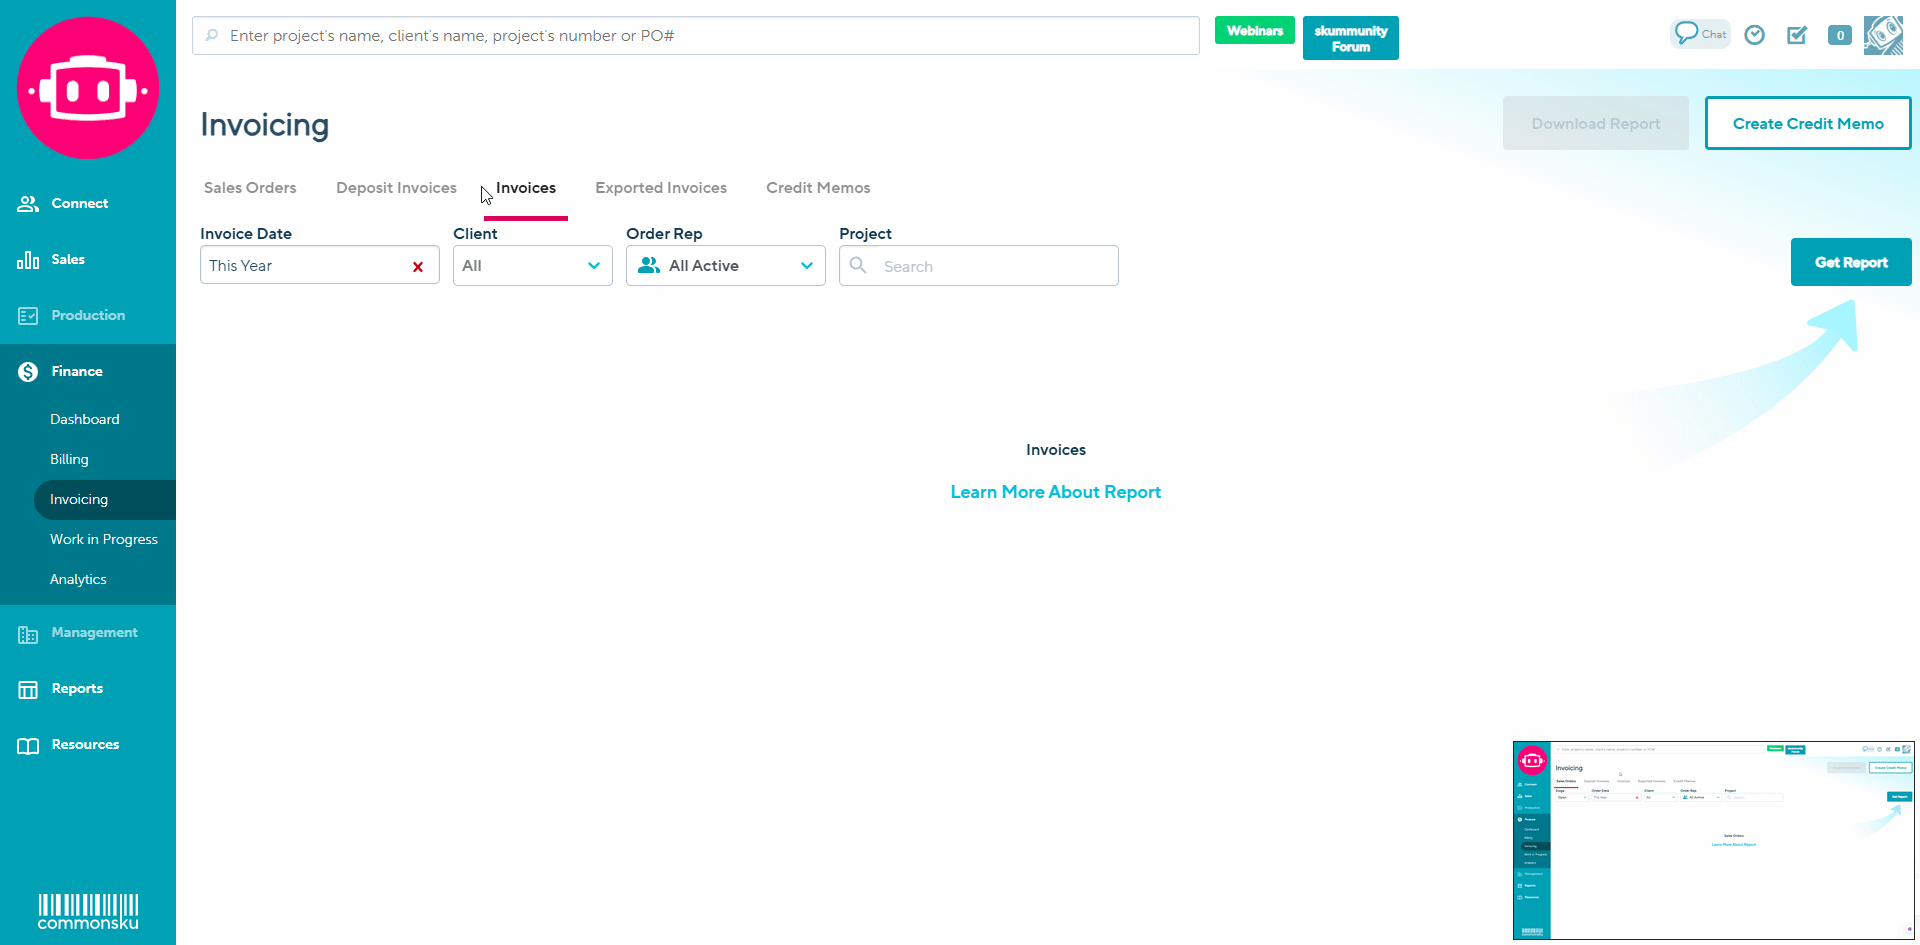Expand the Client dropdown
This screenshot has height=945, width=1920.
point(532,266)
